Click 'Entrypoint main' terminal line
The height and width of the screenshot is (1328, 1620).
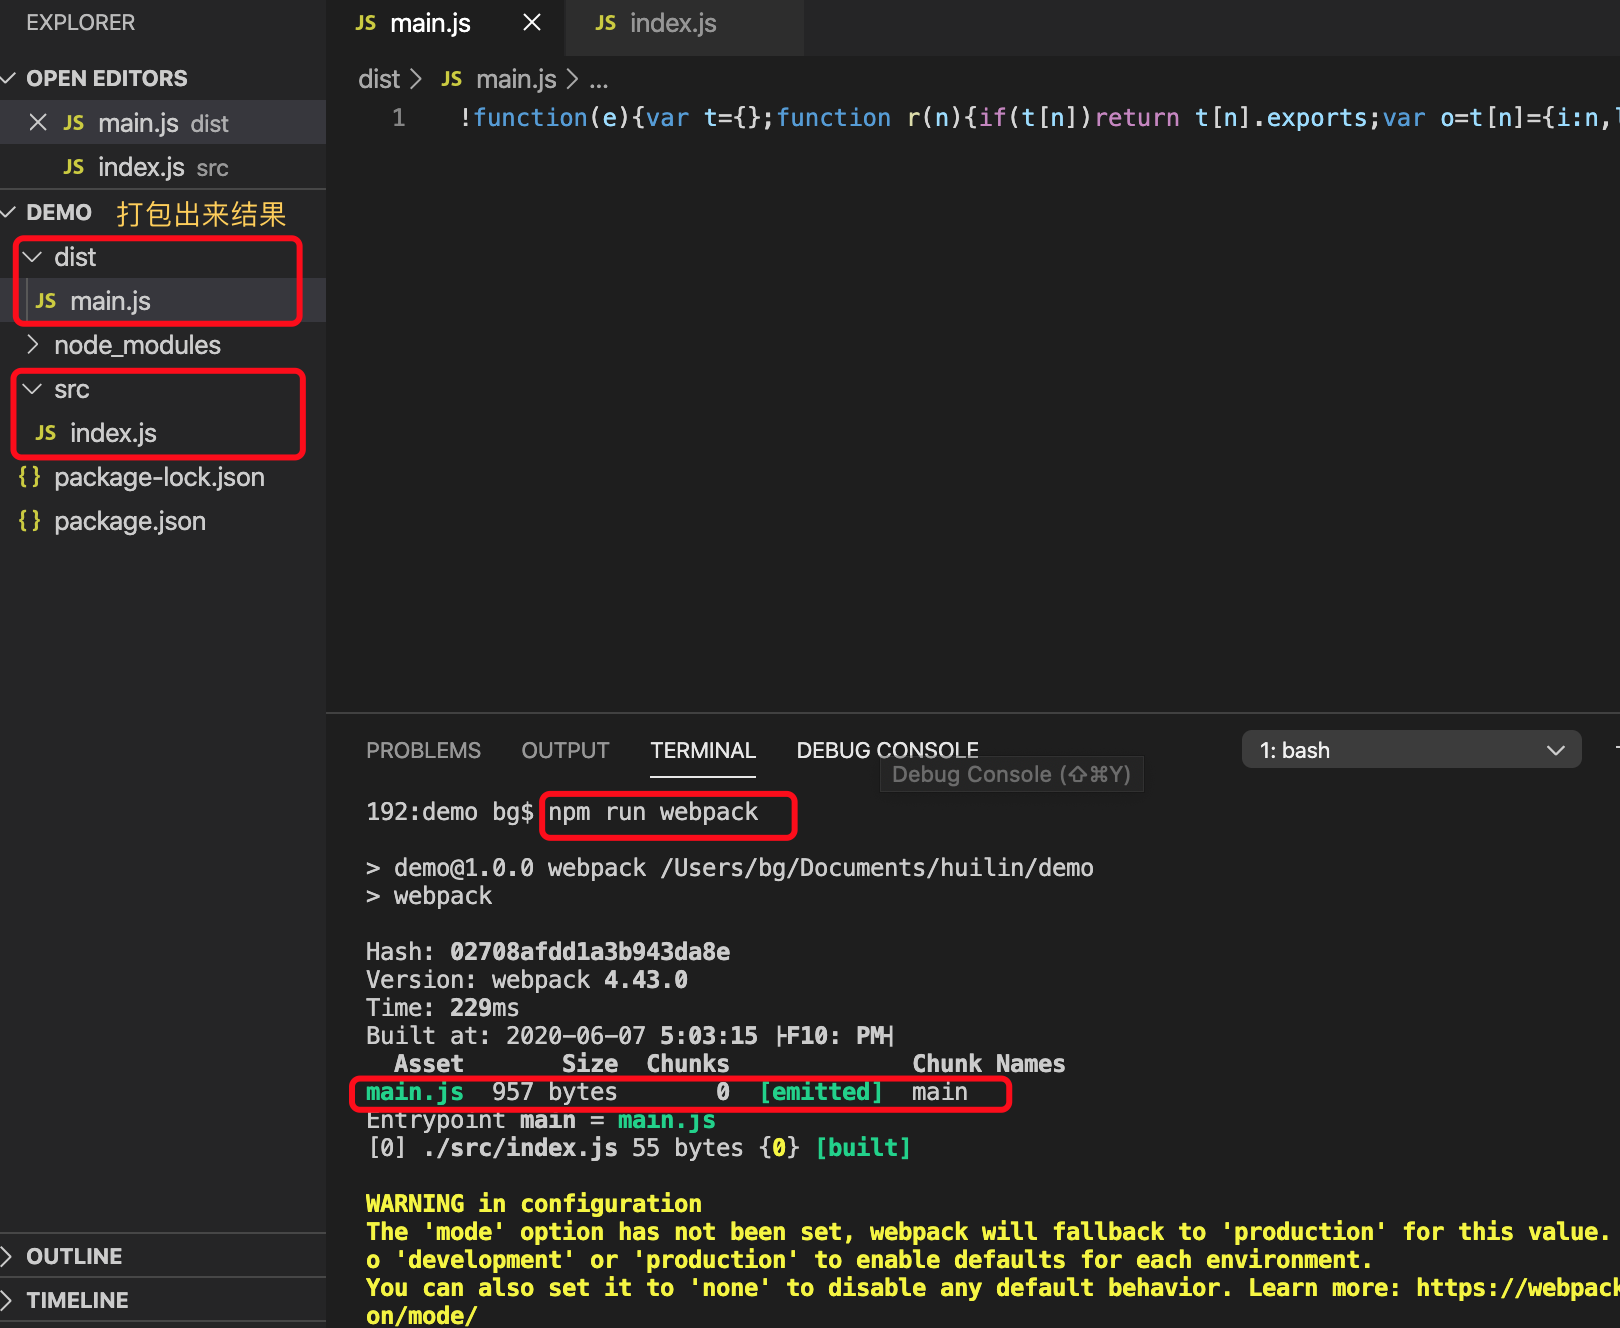[x=541, y=1120]
